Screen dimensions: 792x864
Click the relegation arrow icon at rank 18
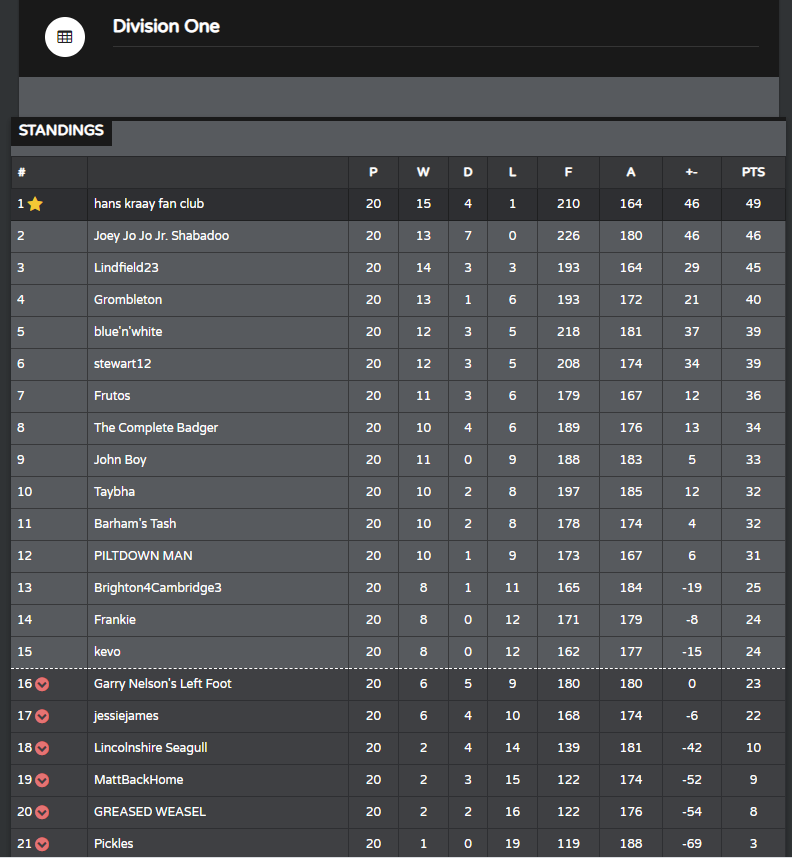[42, 748]
